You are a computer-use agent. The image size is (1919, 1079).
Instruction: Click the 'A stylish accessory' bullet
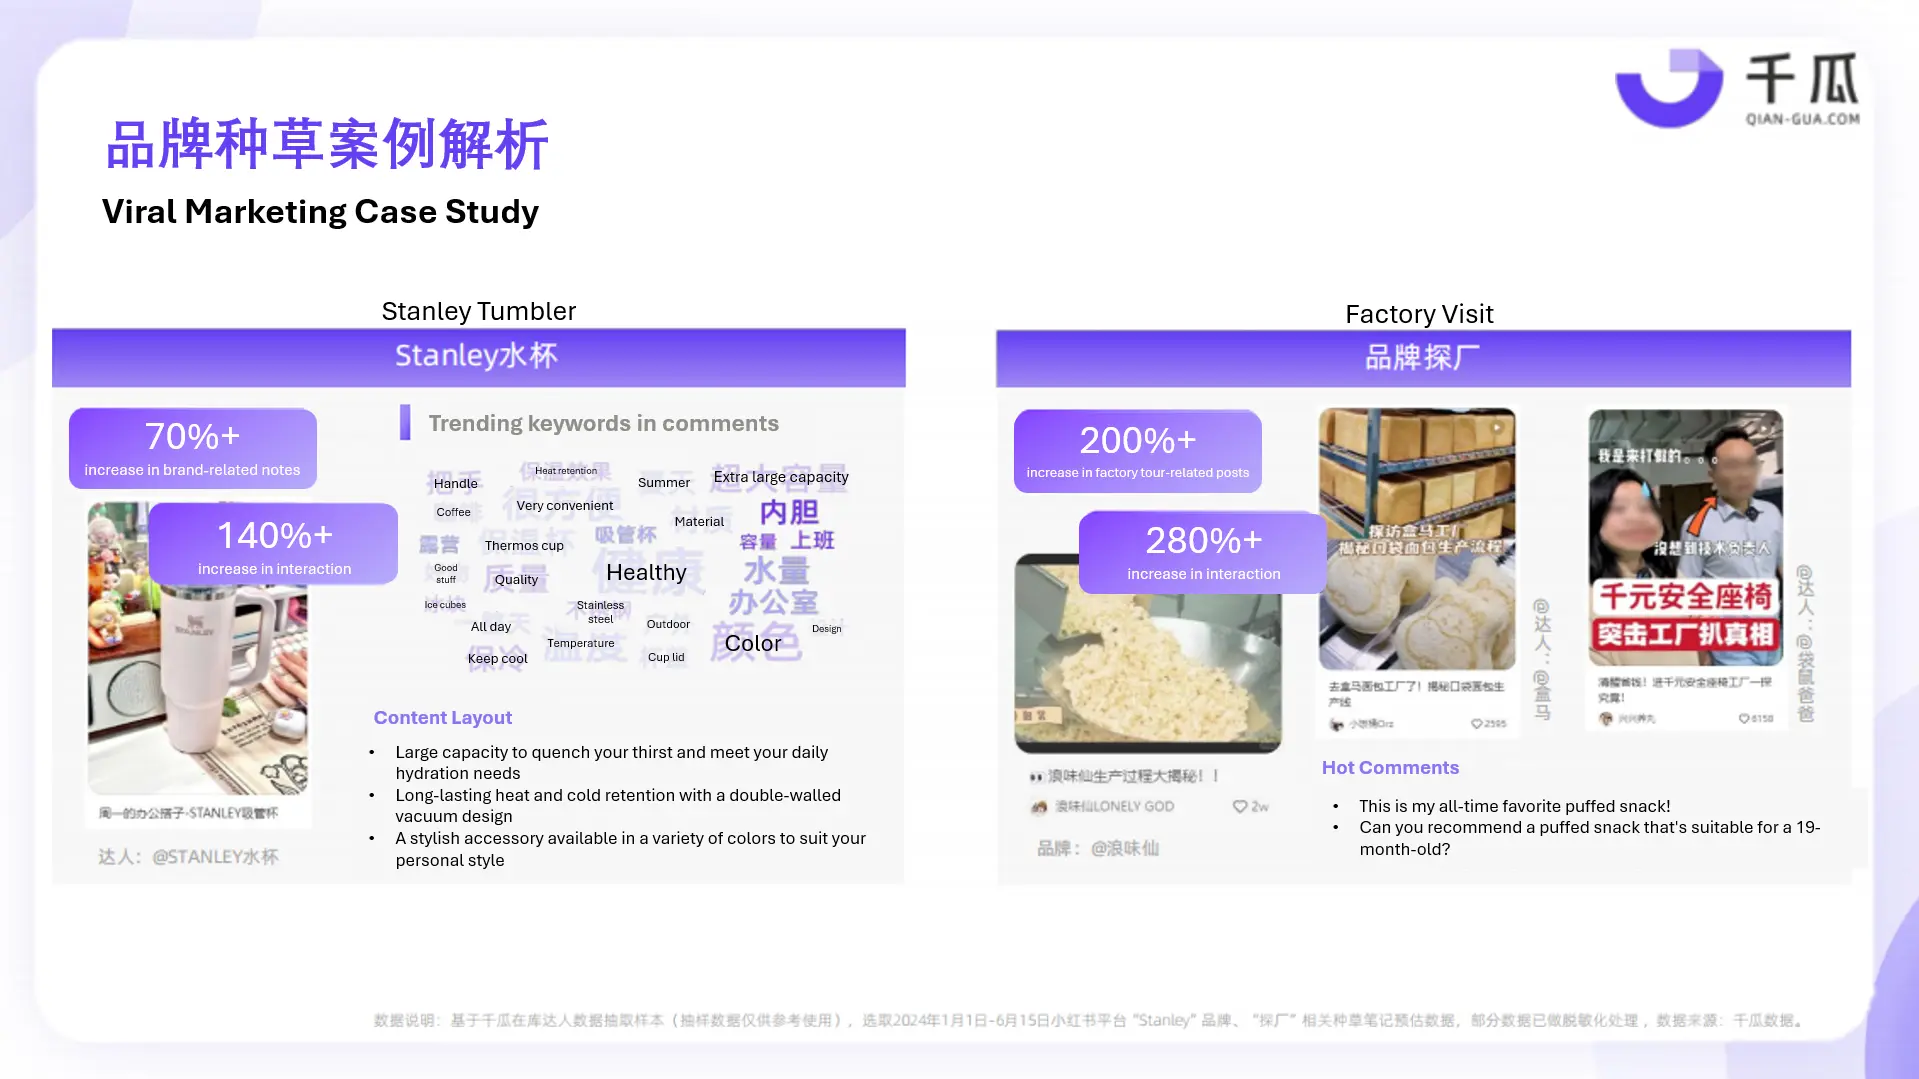630,849
